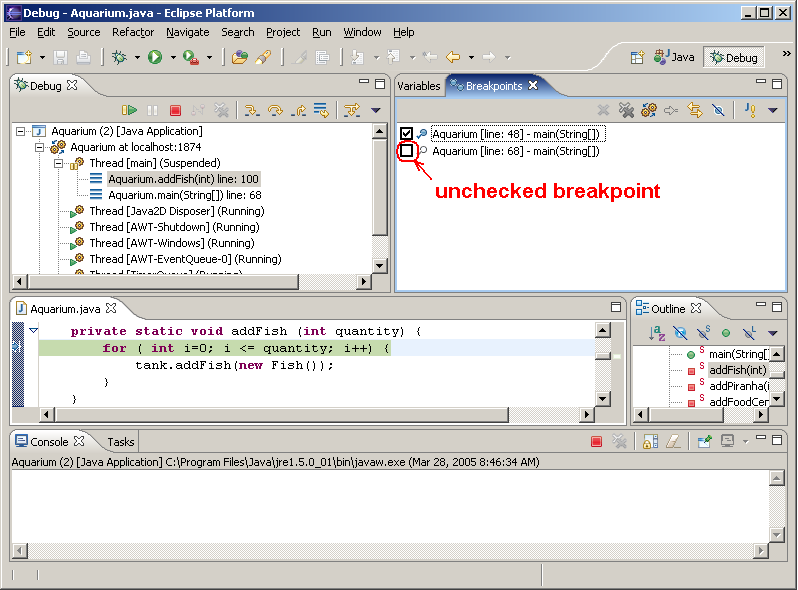Click the Clear Console icon
This screenshot has height=590, width=798.
point(673,441)
